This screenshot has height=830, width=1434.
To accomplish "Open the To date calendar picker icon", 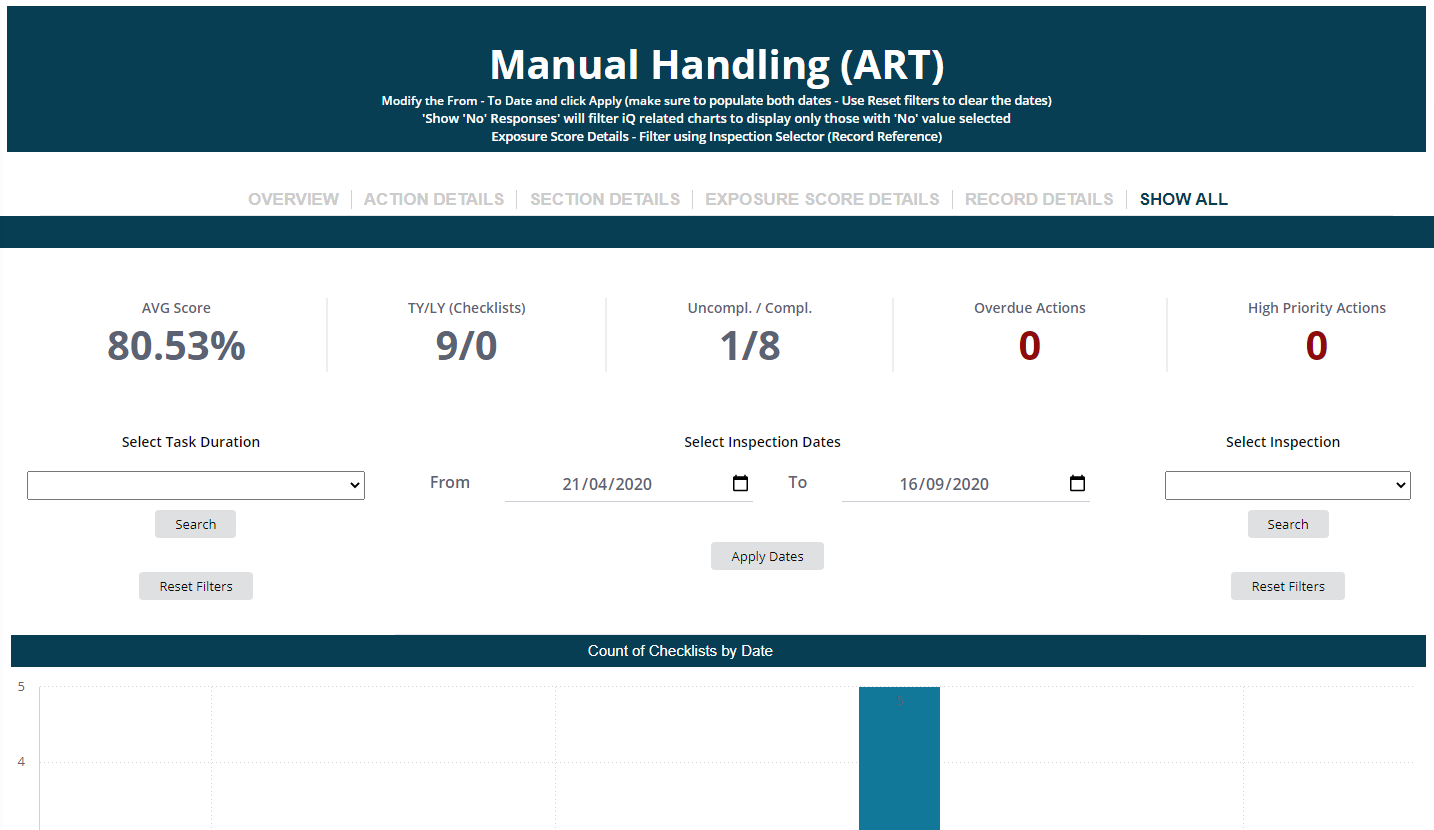I will [x=1077, y=484].
